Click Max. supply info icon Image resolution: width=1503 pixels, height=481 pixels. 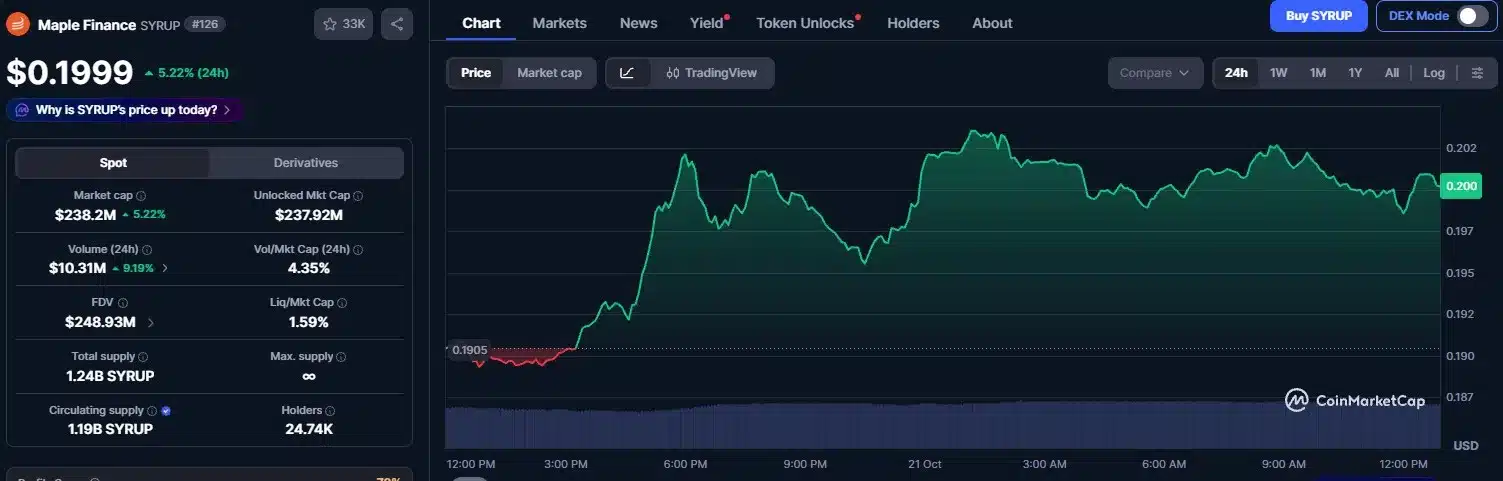click(x=342, y=357)
